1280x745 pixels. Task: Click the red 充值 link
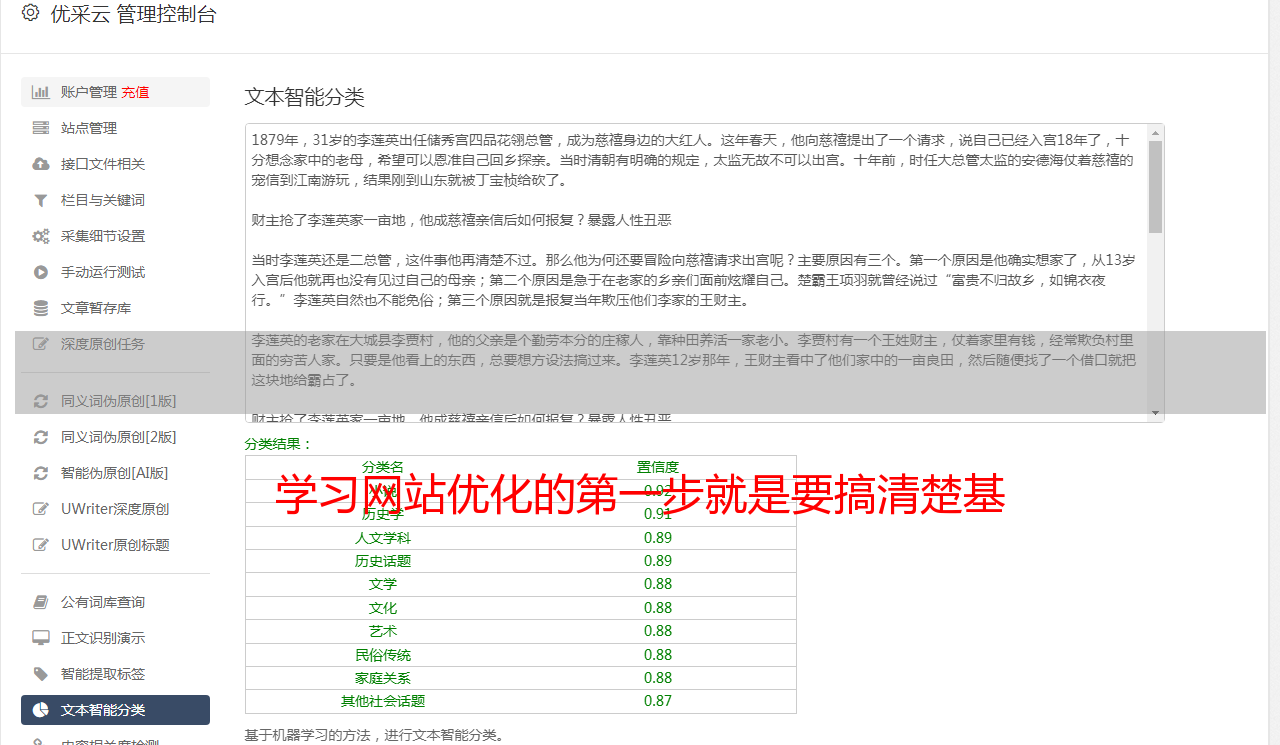click(x=135, y=92)
